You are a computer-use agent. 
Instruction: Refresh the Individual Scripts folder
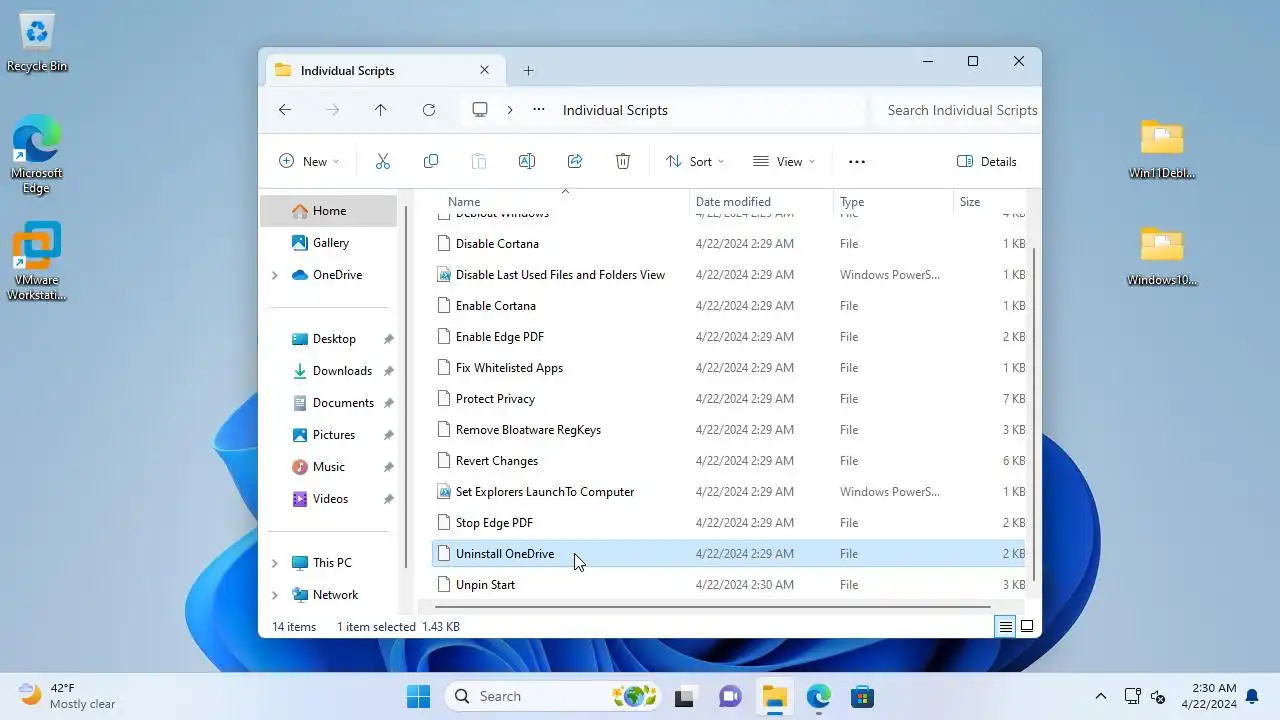pos(429,110)
